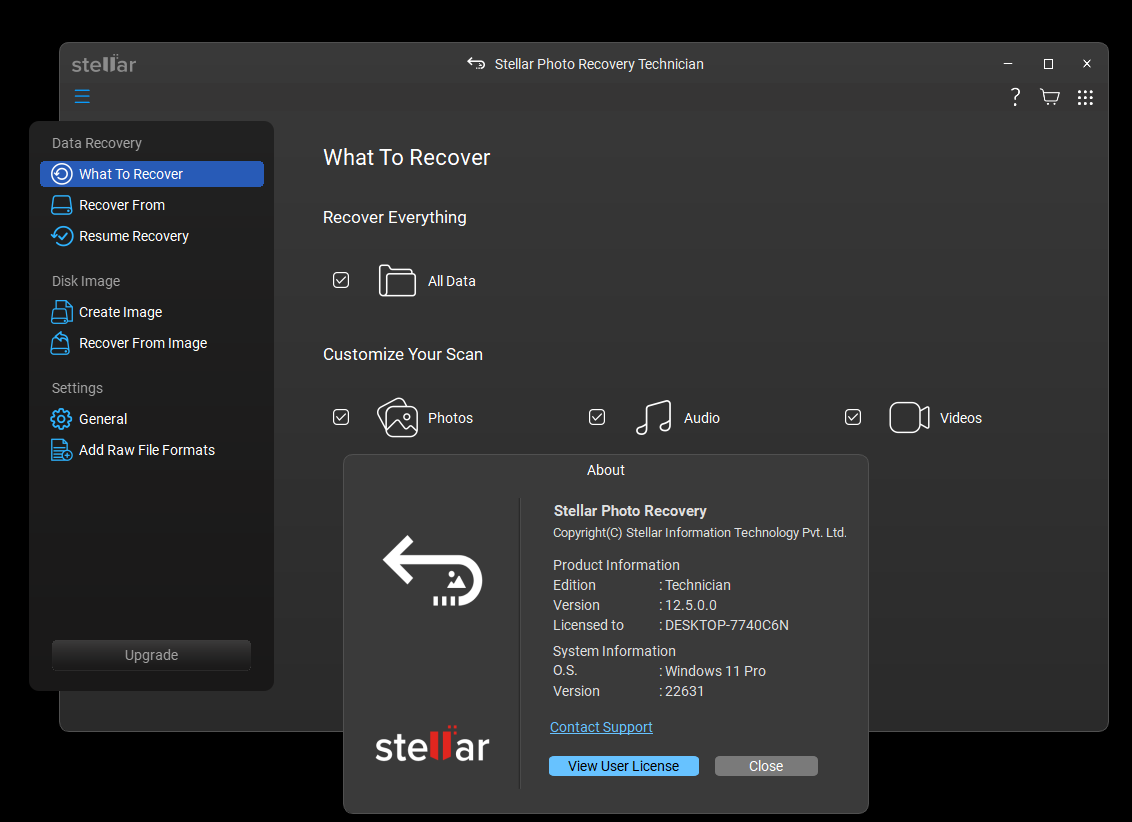
Task: Click the Photos picture icon
Action: 398,417
